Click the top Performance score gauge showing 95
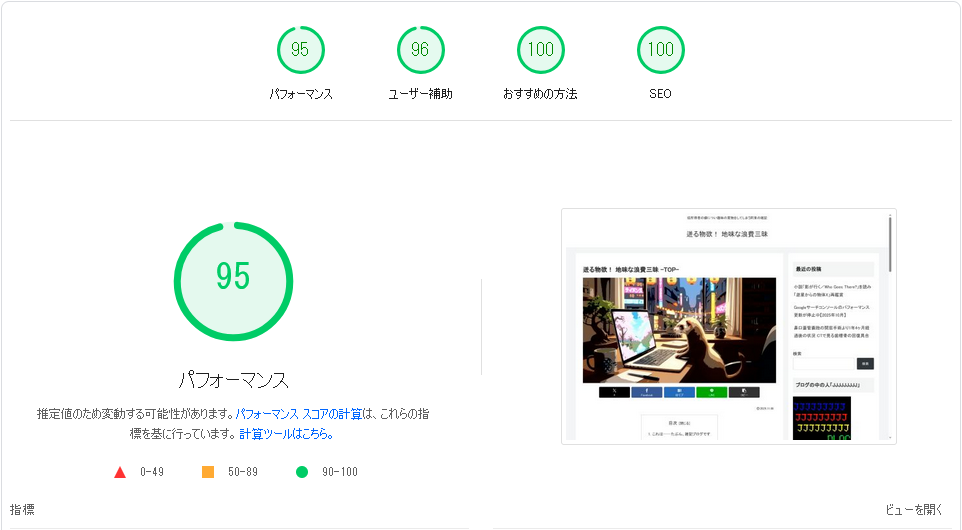Viewport: 962px width, 530px height. click(300, 50)
